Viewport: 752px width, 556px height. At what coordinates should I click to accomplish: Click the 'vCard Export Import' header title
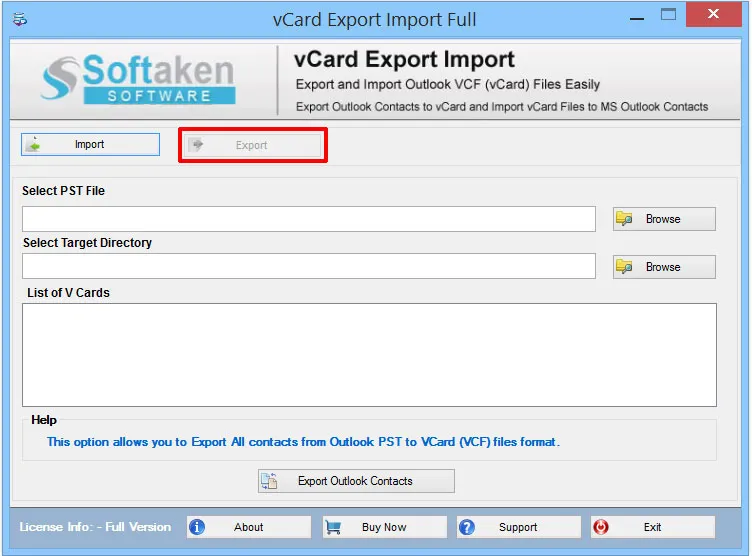tap(404, 59)
